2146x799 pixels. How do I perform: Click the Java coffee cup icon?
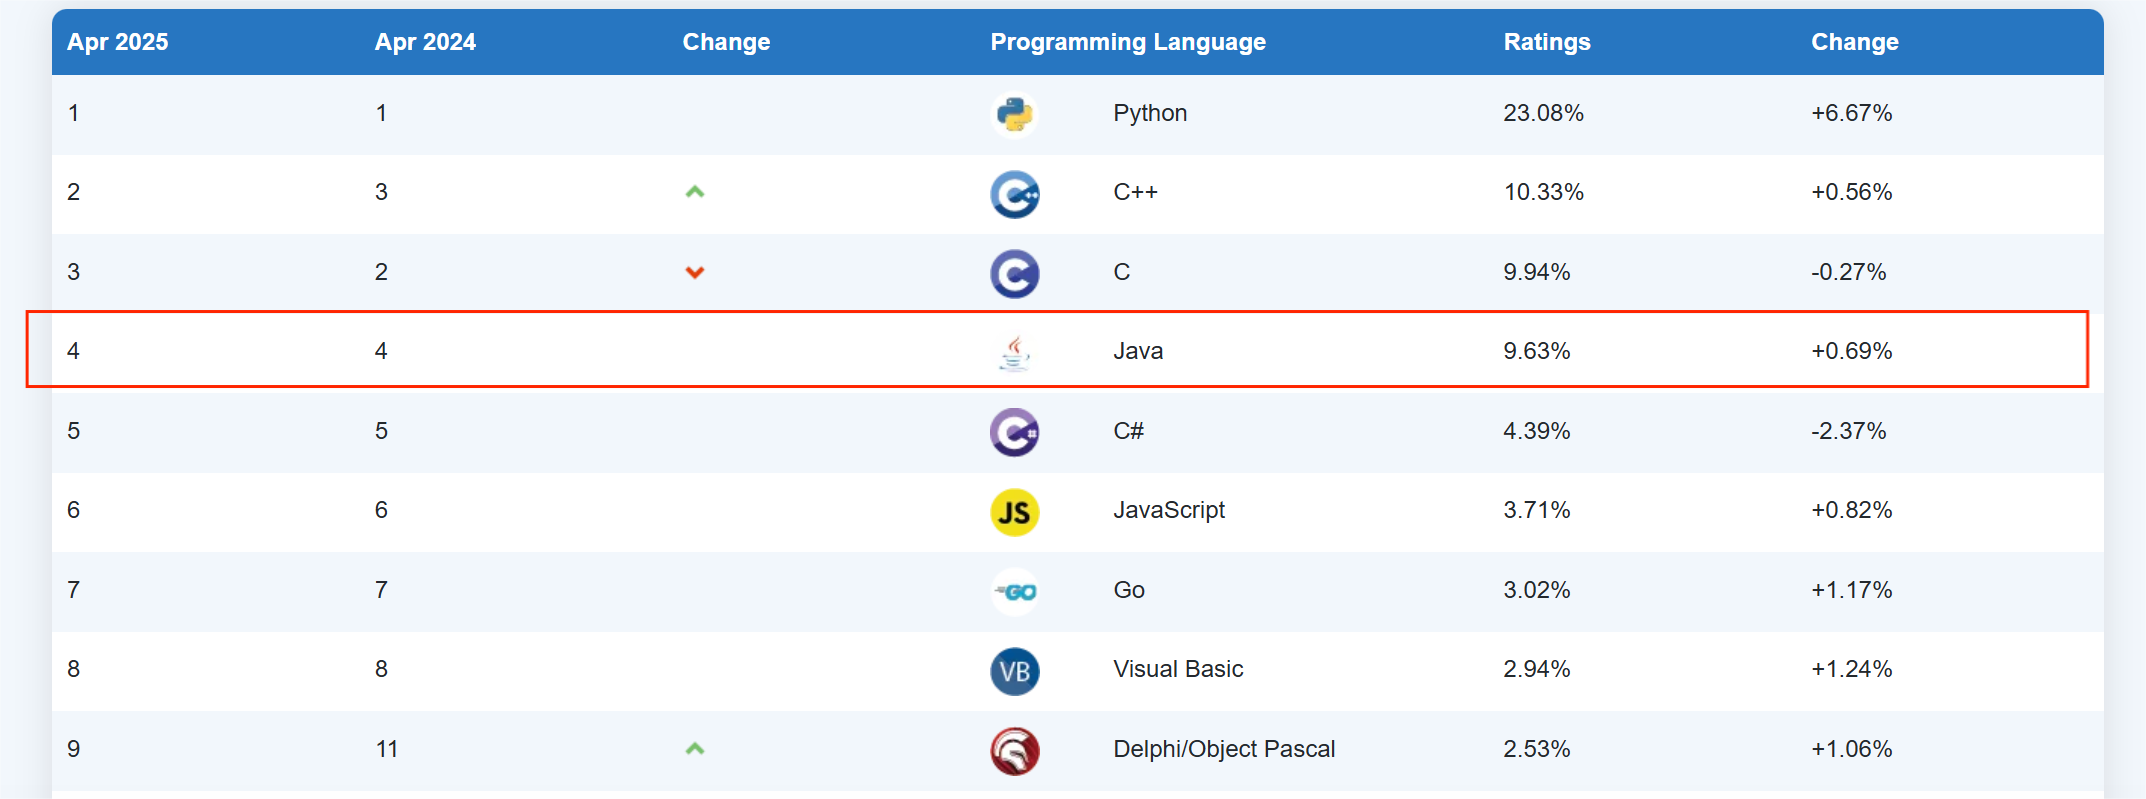(1014, 352)
